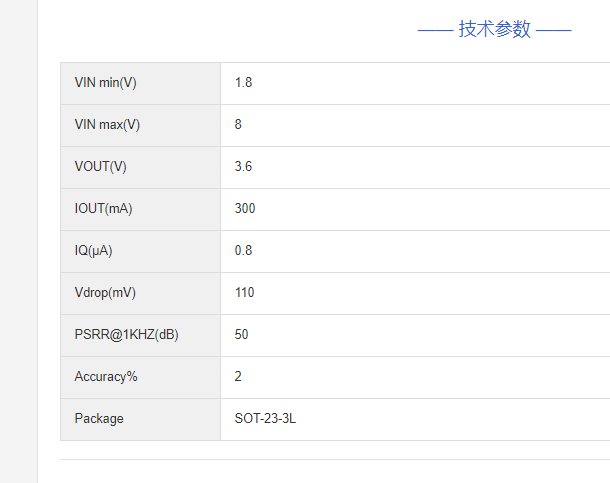610x483 pixels.
Task: Click the 1.8 value for VIN min
Action: click(243, 83)
